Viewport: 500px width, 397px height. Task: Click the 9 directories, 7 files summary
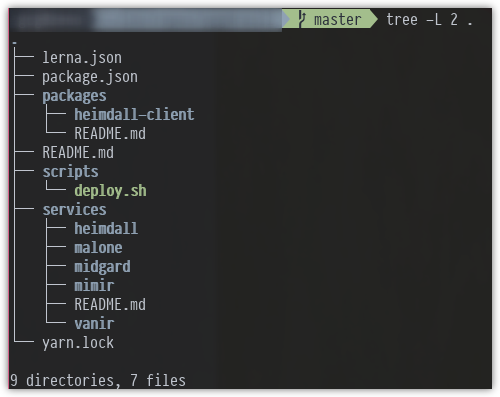(x=98, y=381)
